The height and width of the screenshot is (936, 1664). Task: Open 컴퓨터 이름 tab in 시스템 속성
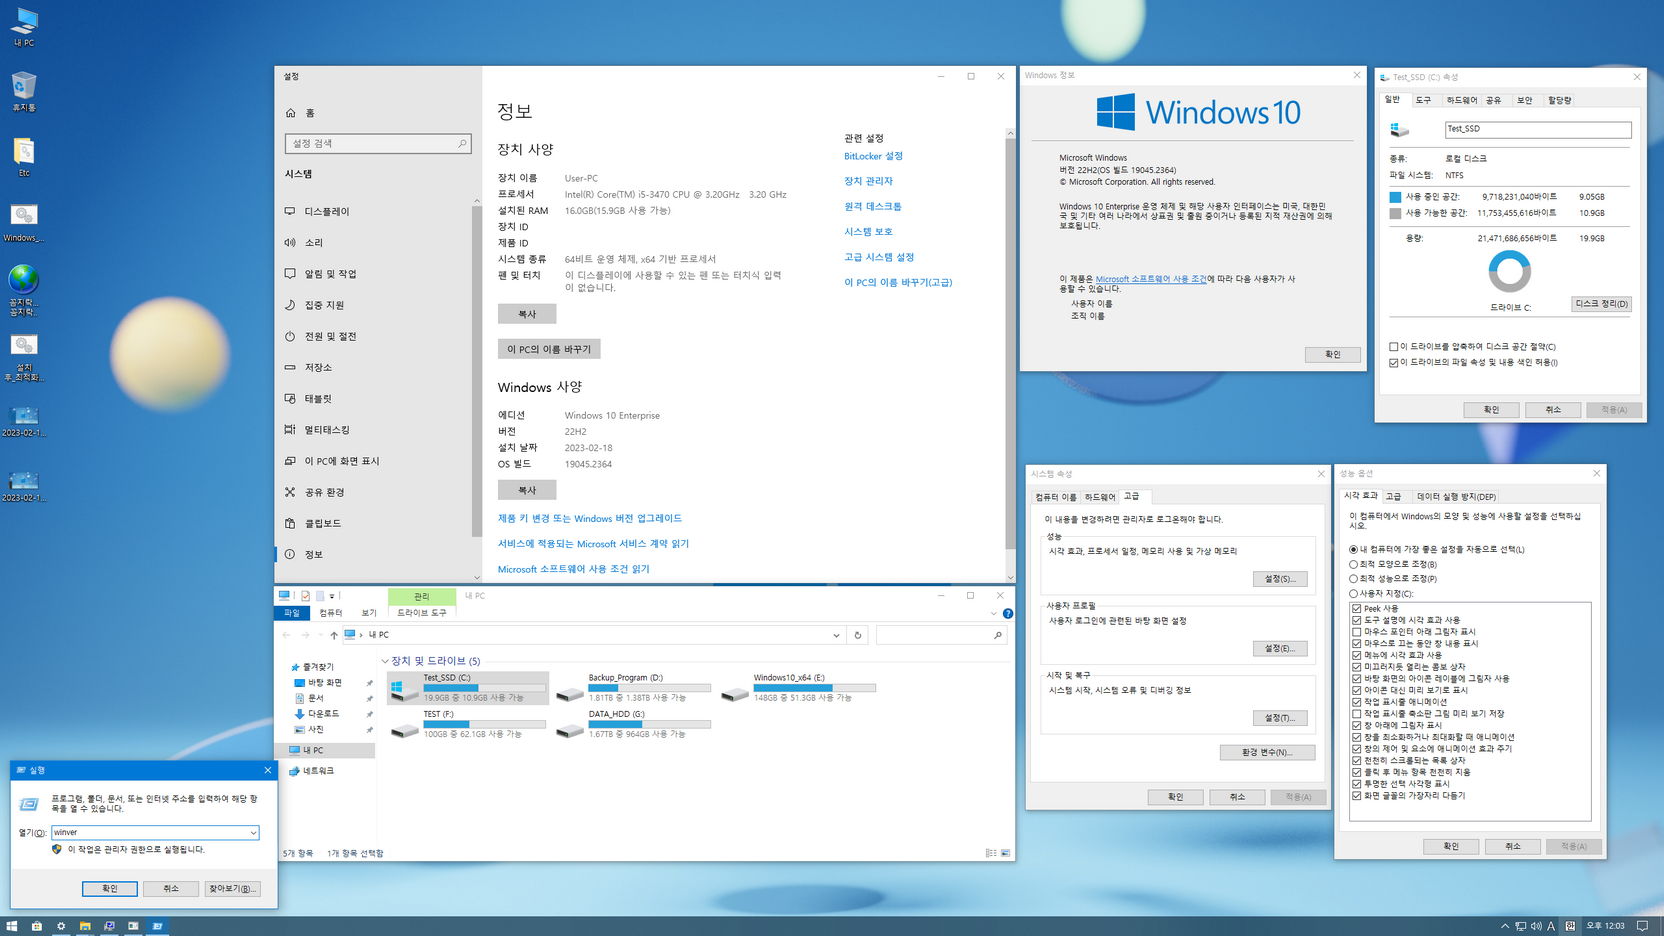tap(1055, 497)
